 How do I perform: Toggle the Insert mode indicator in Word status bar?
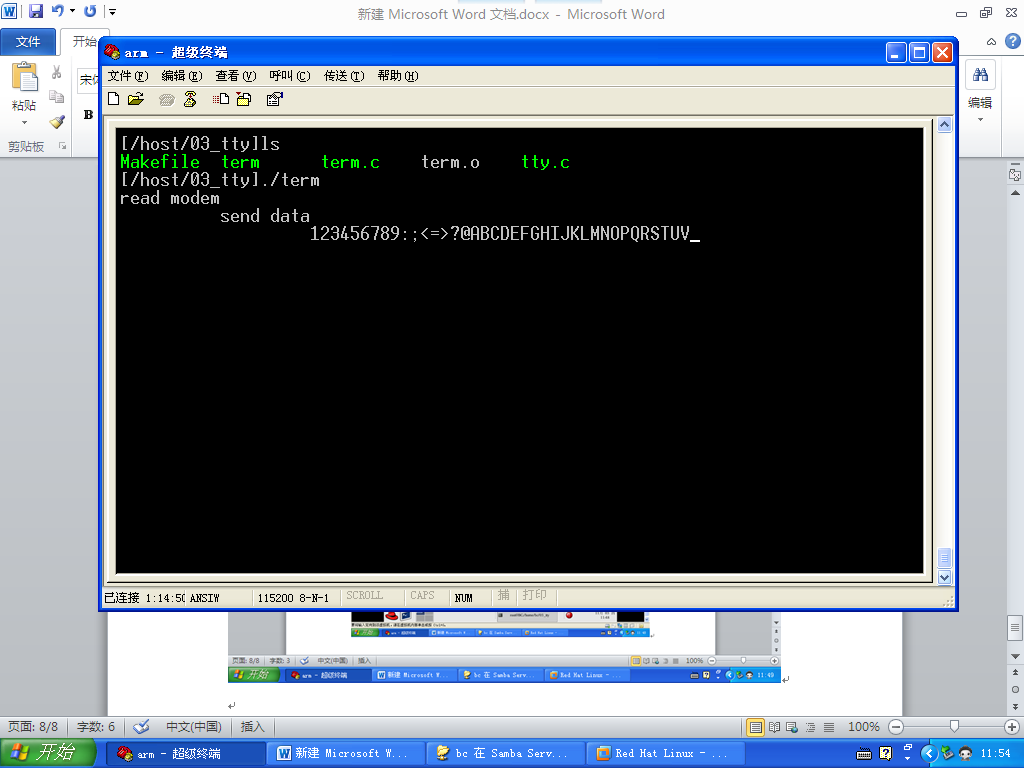253,727
